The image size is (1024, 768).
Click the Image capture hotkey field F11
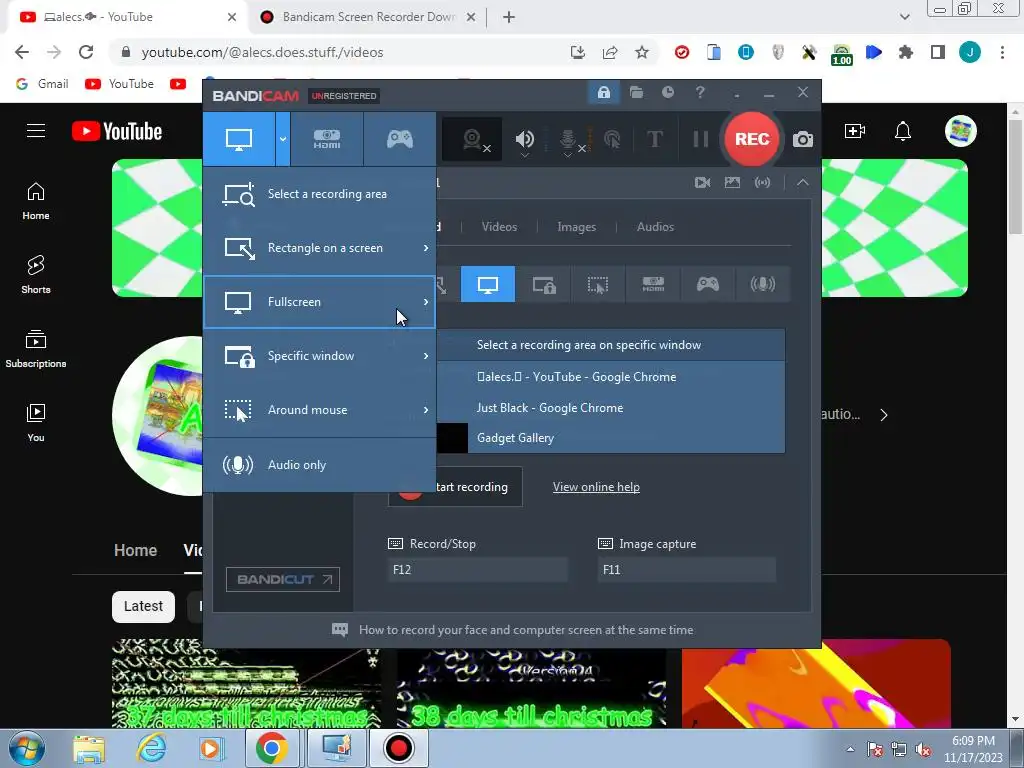[687, 569]
